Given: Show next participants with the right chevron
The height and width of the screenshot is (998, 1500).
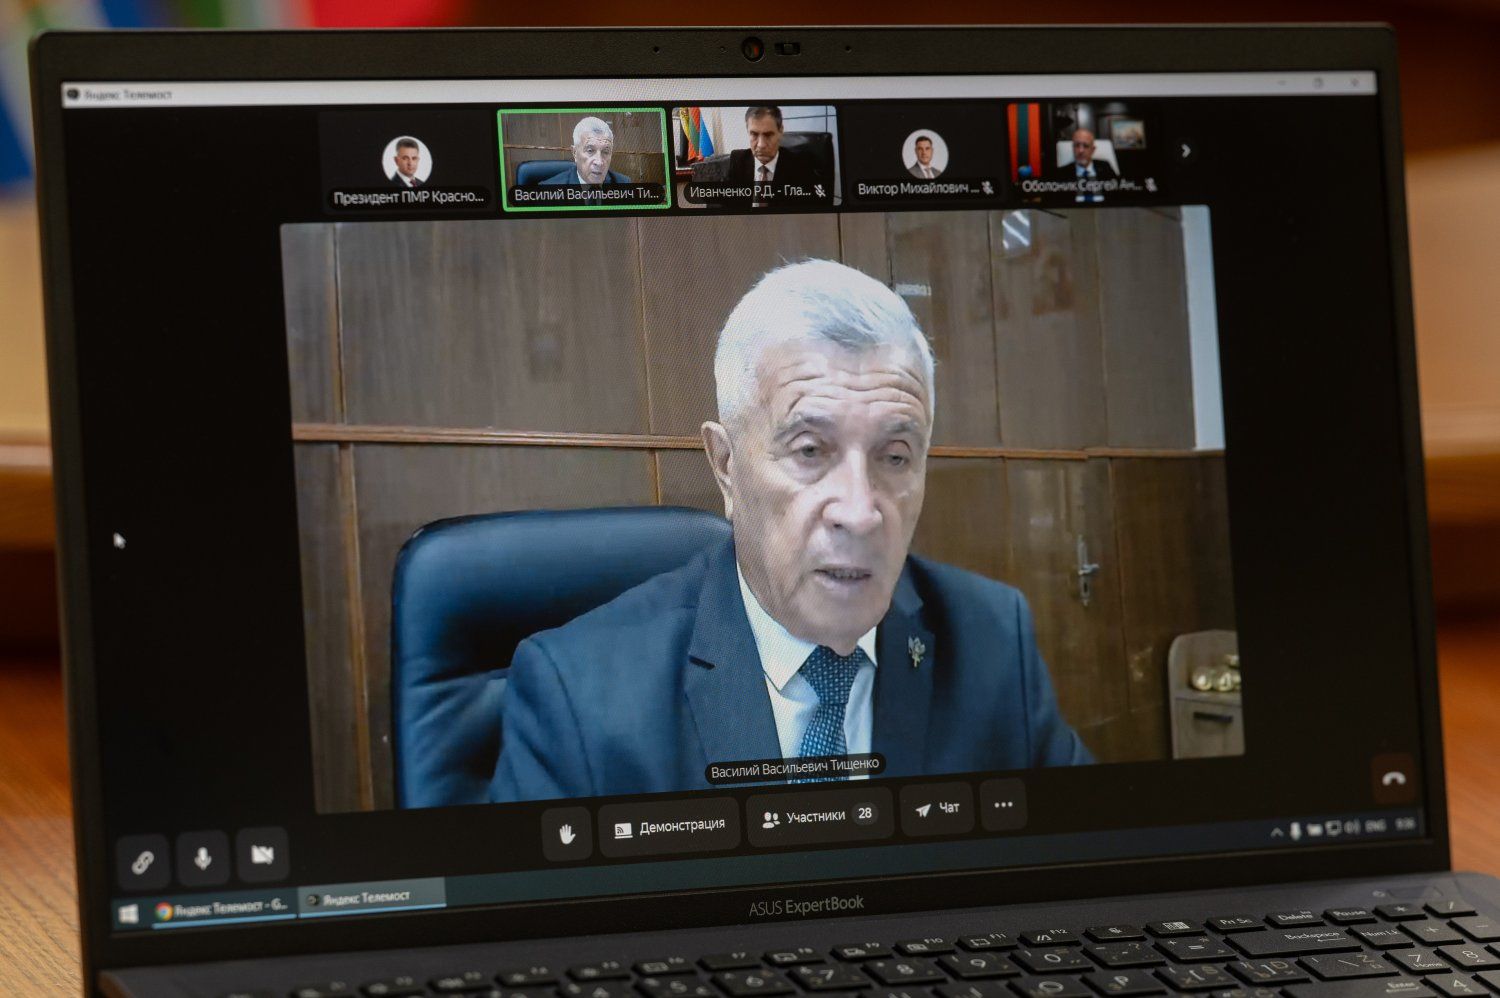Looking at the screenshot, I should pos(1186,151).
